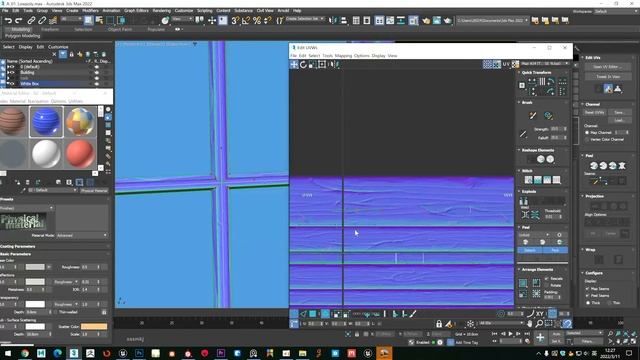Select Rotate tool in Edit UVWs toolbar
The image size is (640, 360).
tap(303, 64)
